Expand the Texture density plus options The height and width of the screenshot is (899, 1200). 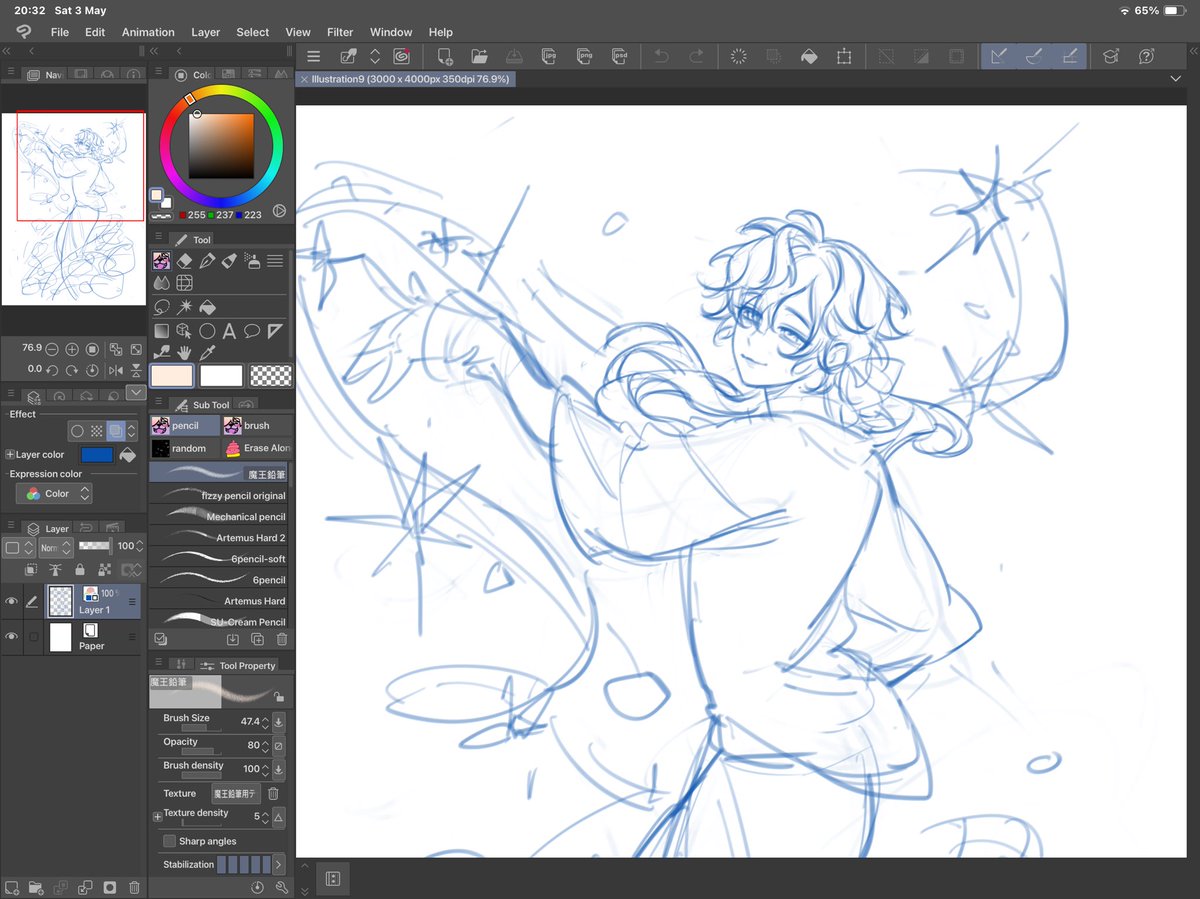157,817
